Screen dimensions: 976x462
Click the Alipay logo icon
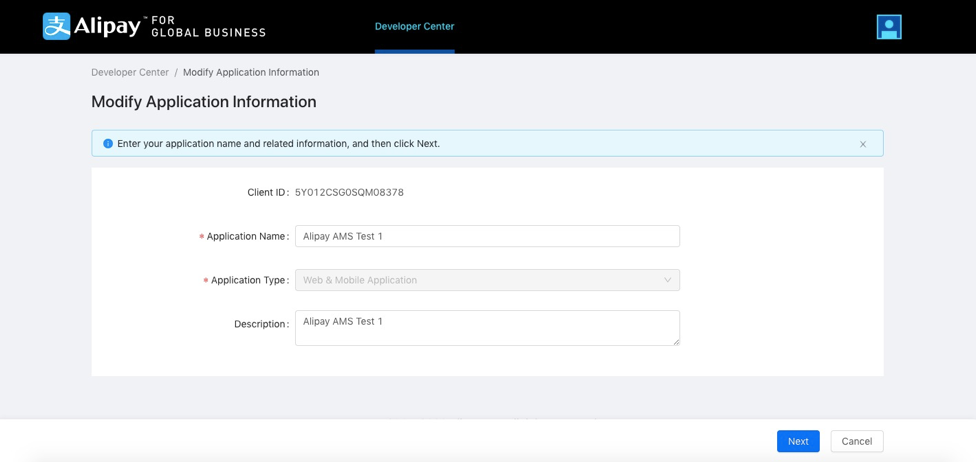[57, 26]
